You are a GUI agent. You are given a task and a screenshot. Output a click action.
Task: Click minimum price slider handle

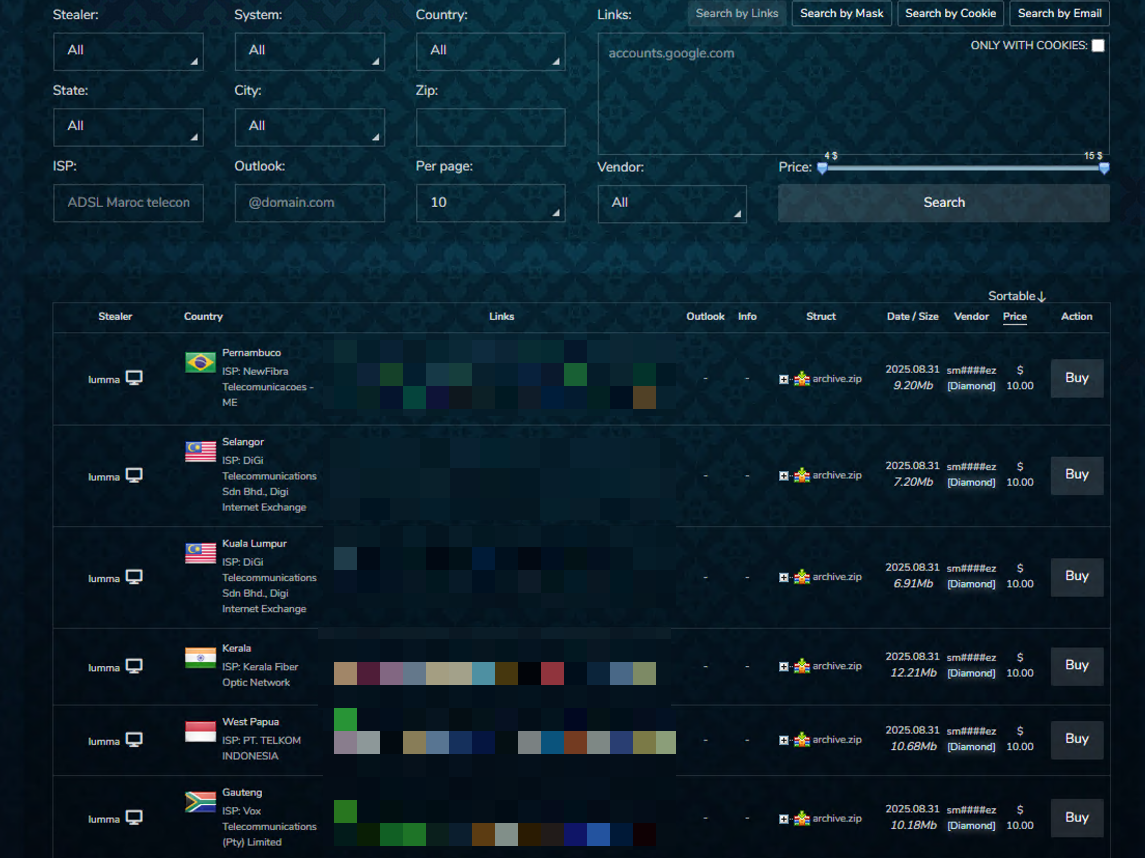822,168
